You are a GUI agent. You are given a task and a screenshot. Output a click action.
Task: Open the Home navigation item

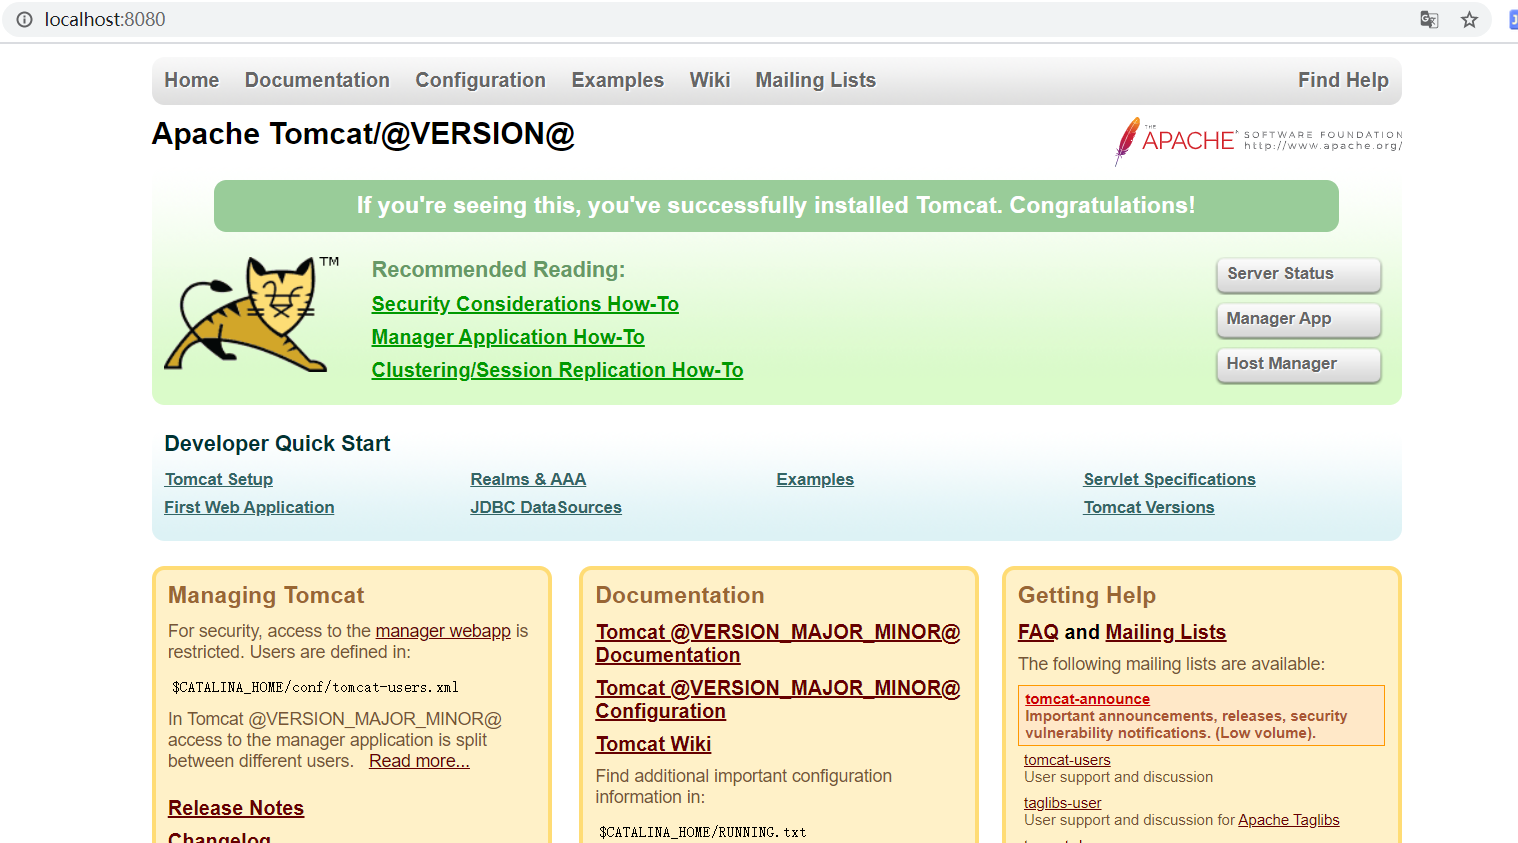point(192,80)
